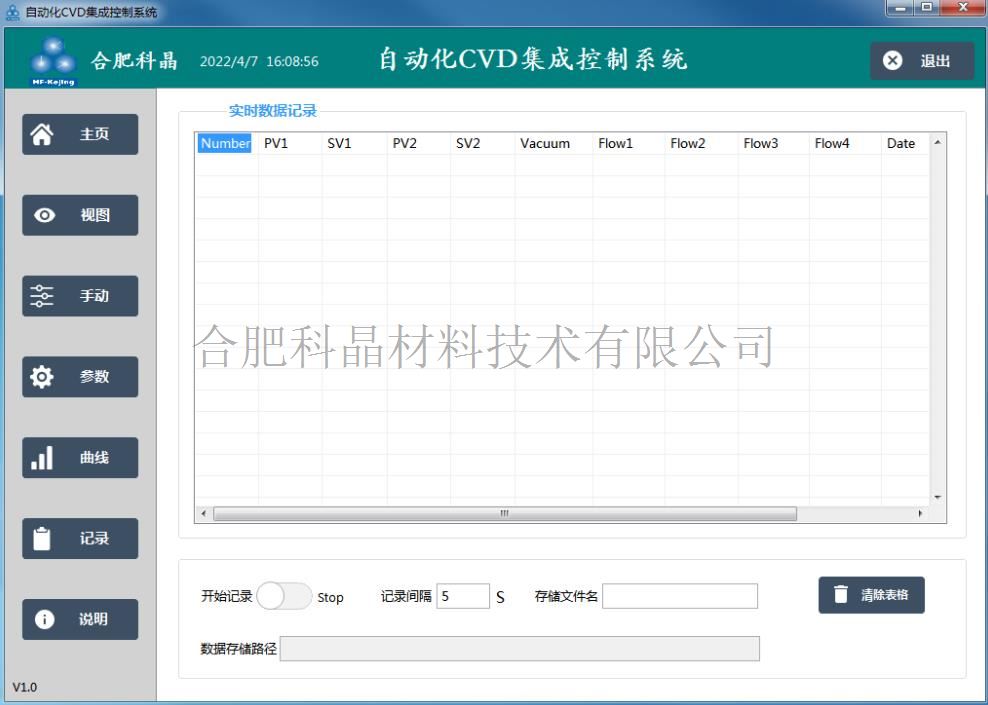The image size is (988, 705).
Task: Click the 说明 info icon
Action: pos(44,619)
